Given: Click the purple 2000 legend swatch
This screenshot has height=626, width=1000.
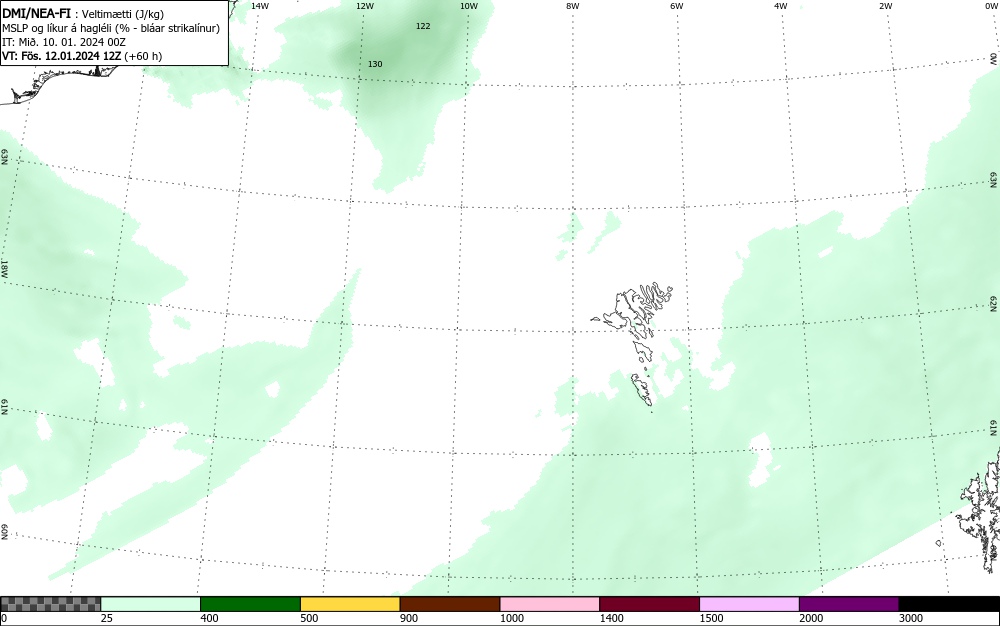Looking at the screenshot, I should click(x=849, y=604).
